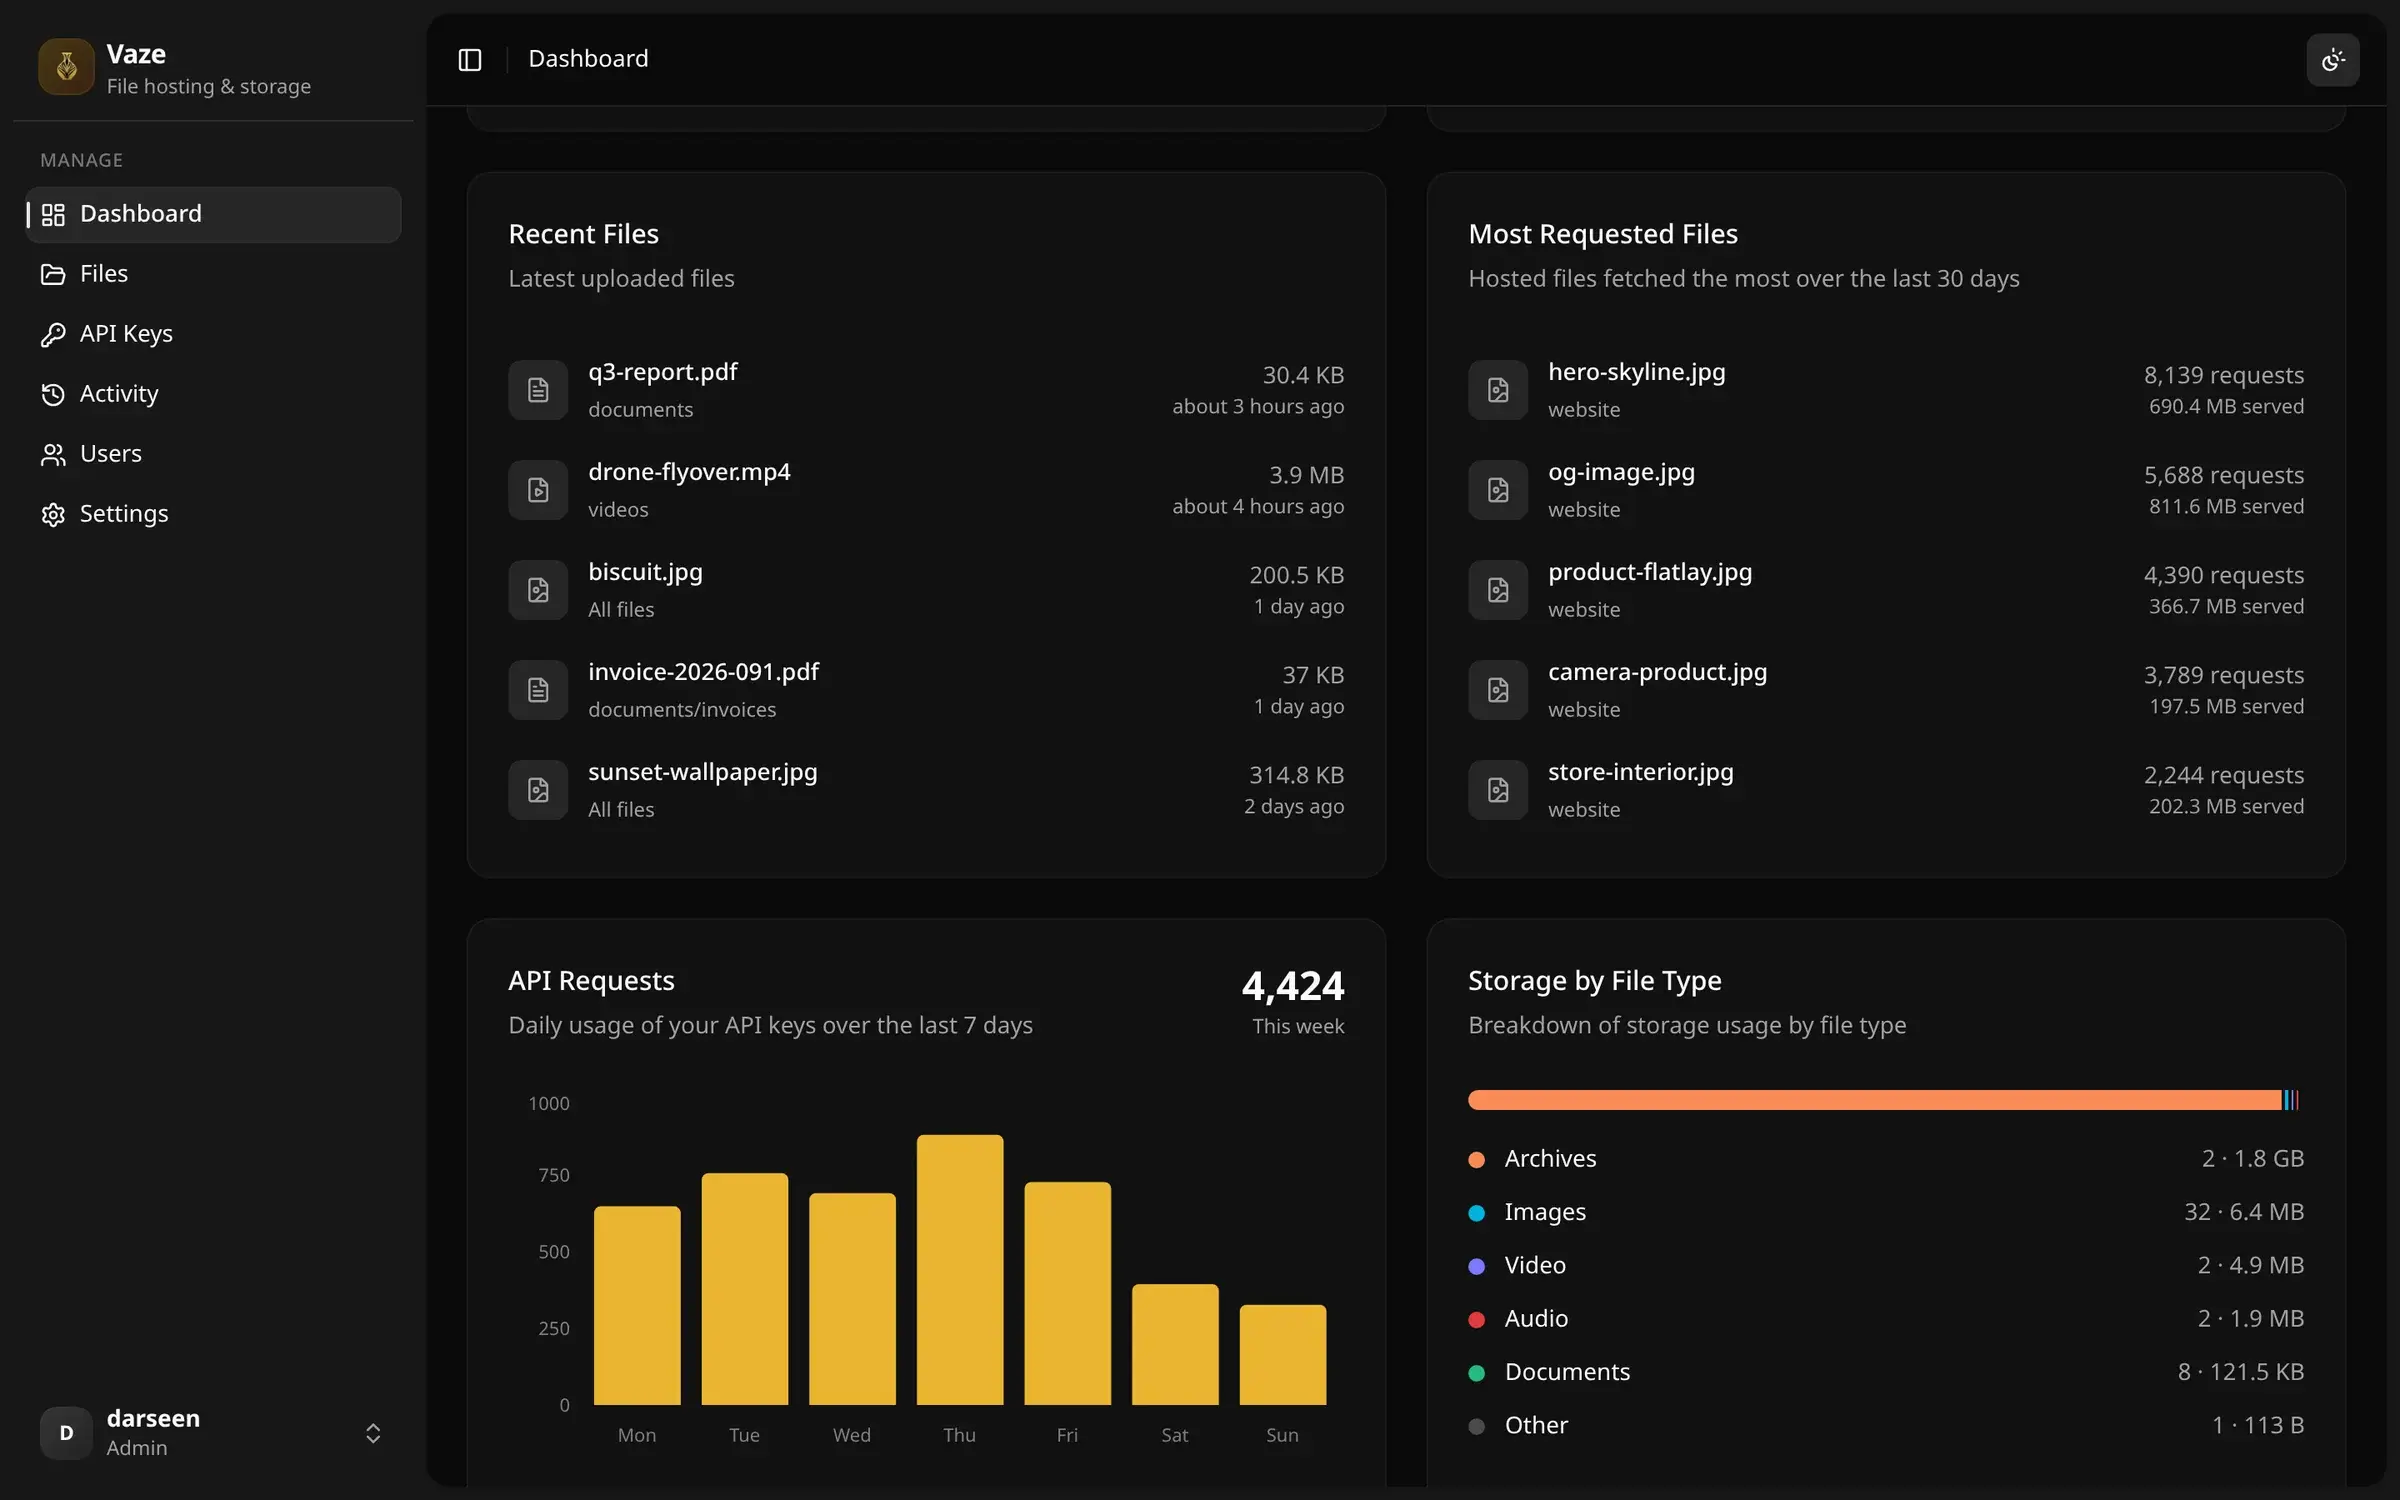Viewport: 2400px width, 1500px height.
Task: Open drone-flyover.mp4 from recent files
Action: tap(689, 472)
